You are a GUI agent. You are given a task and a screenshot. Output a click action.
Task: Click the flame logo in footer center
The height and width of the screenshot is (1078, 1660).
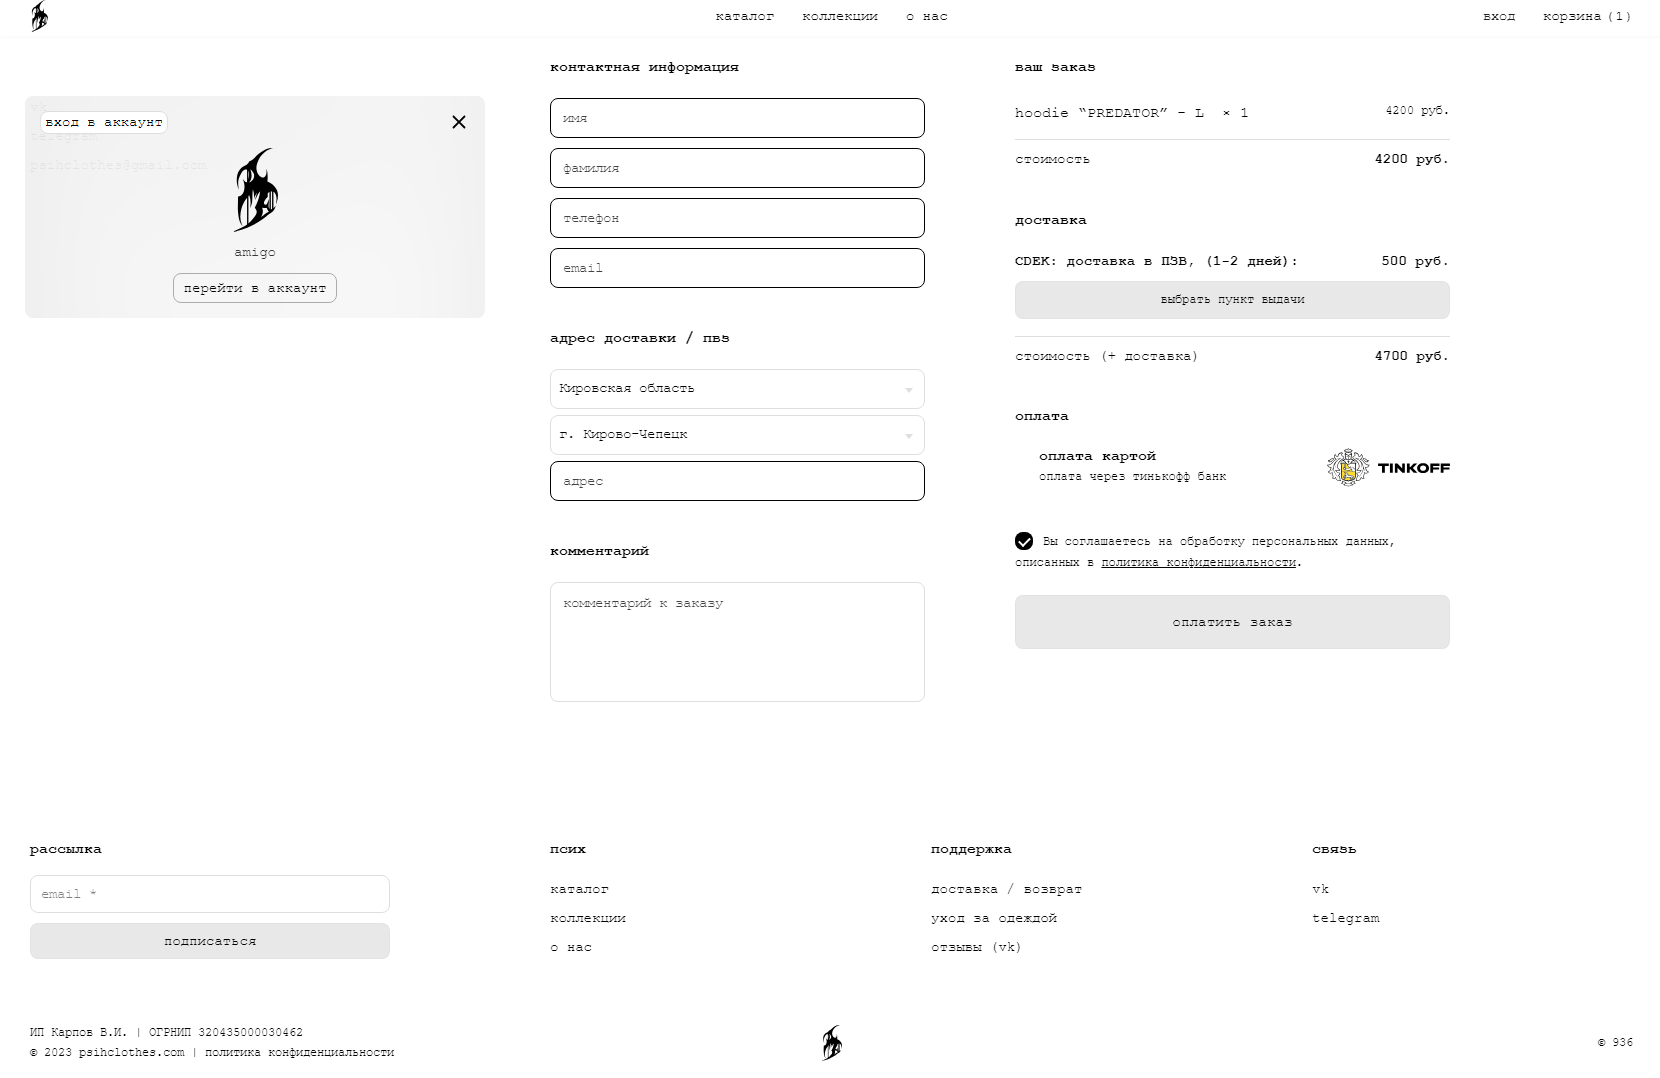coord(831,1043)
